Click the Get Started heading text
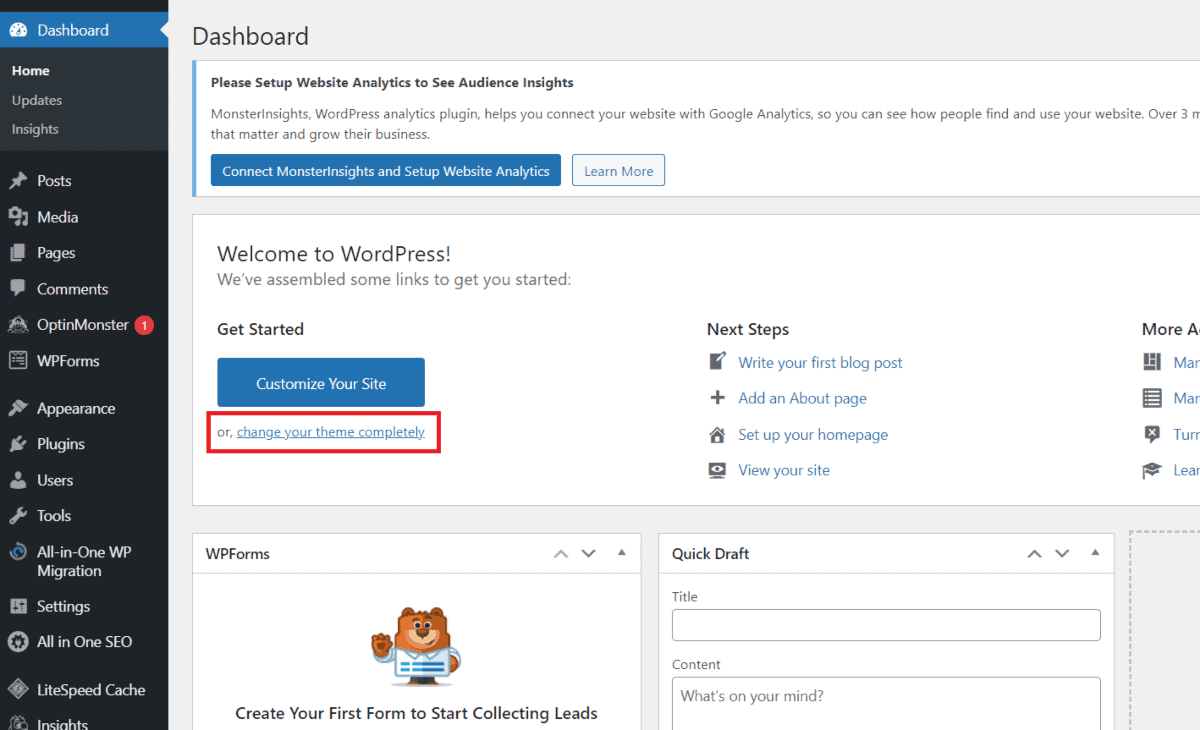The height and width of the screenshot is (730, 1200). coord(260,329)
